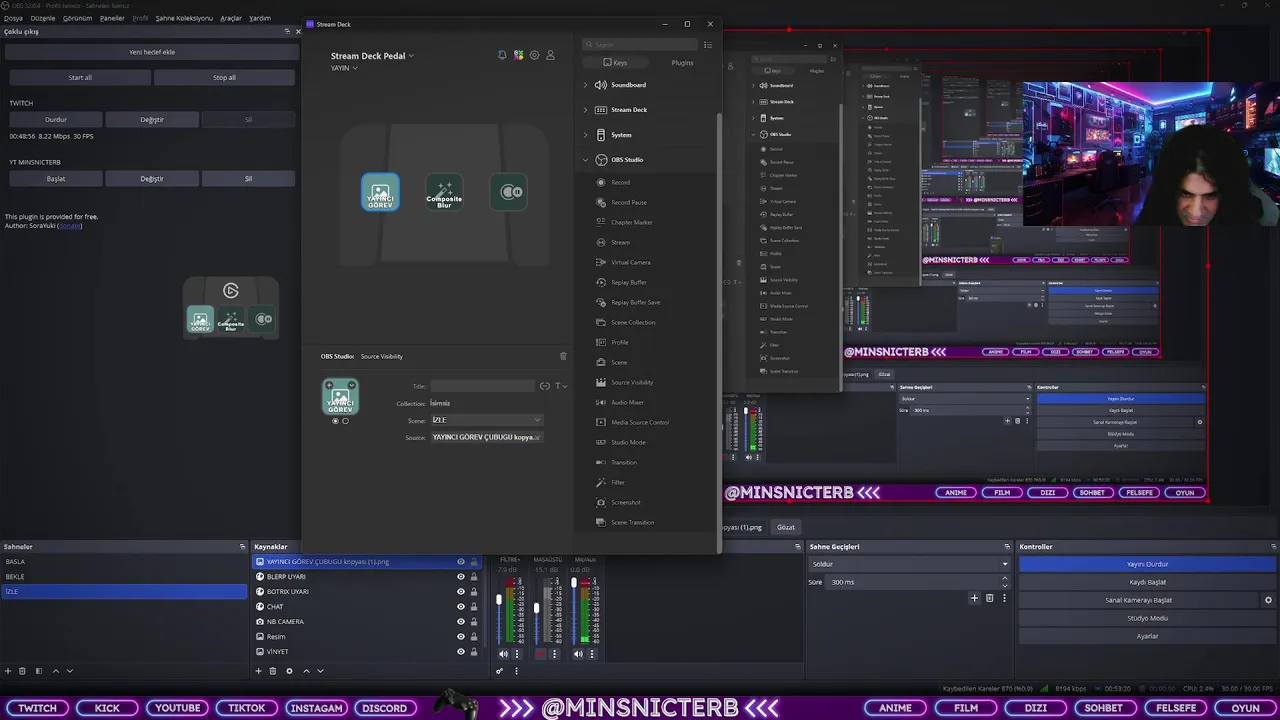The width and height of the screenshot is (1280, 720).
Task: Open the Araçlar menu
Action: [x=231, y=18]
